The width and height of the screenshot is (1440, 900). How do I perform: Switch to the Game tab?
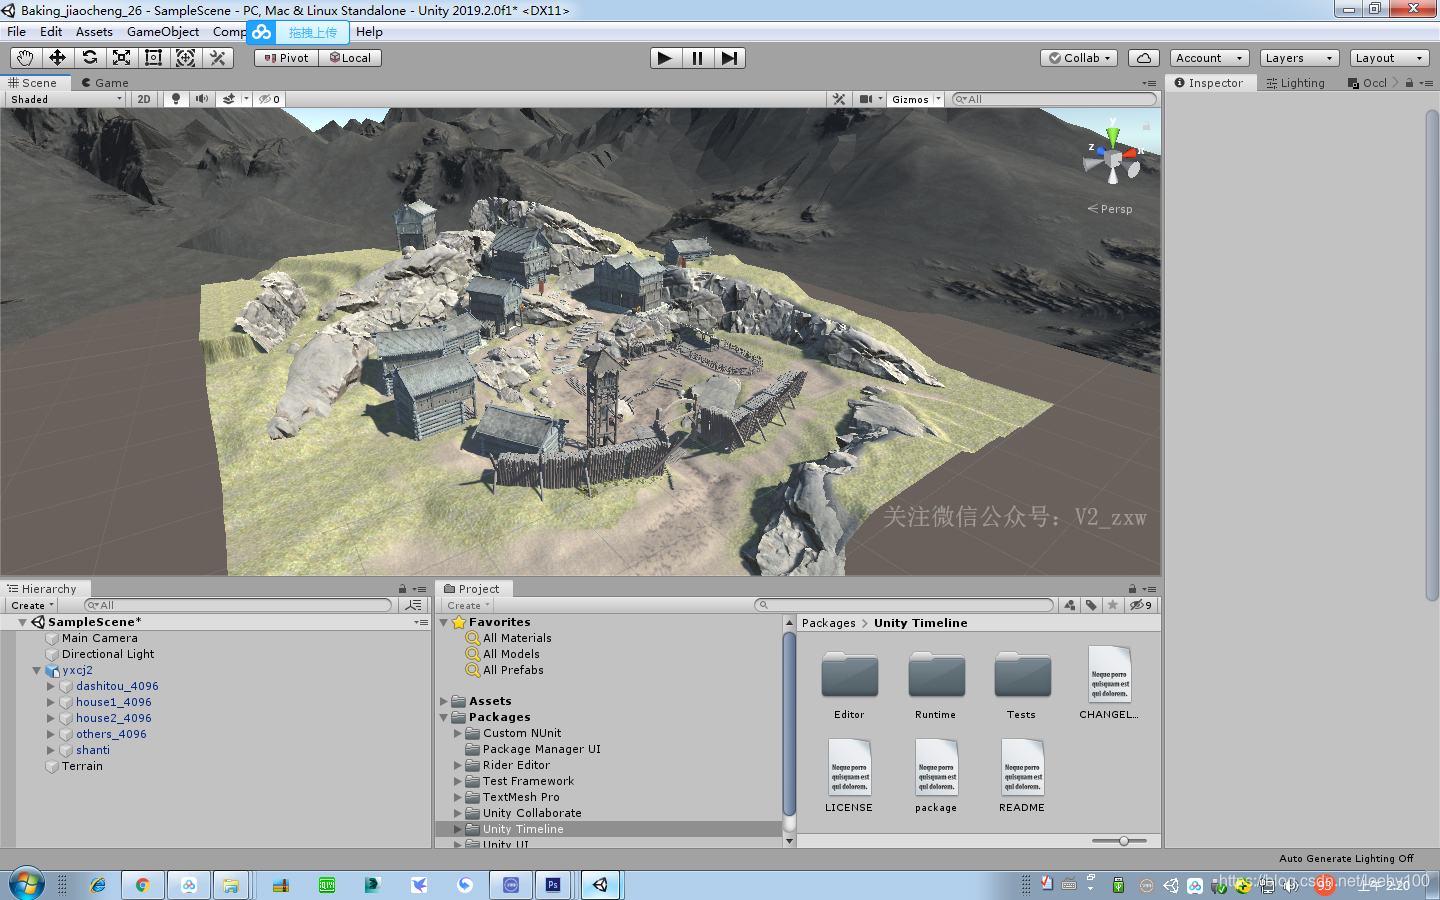tap(105, 83)
